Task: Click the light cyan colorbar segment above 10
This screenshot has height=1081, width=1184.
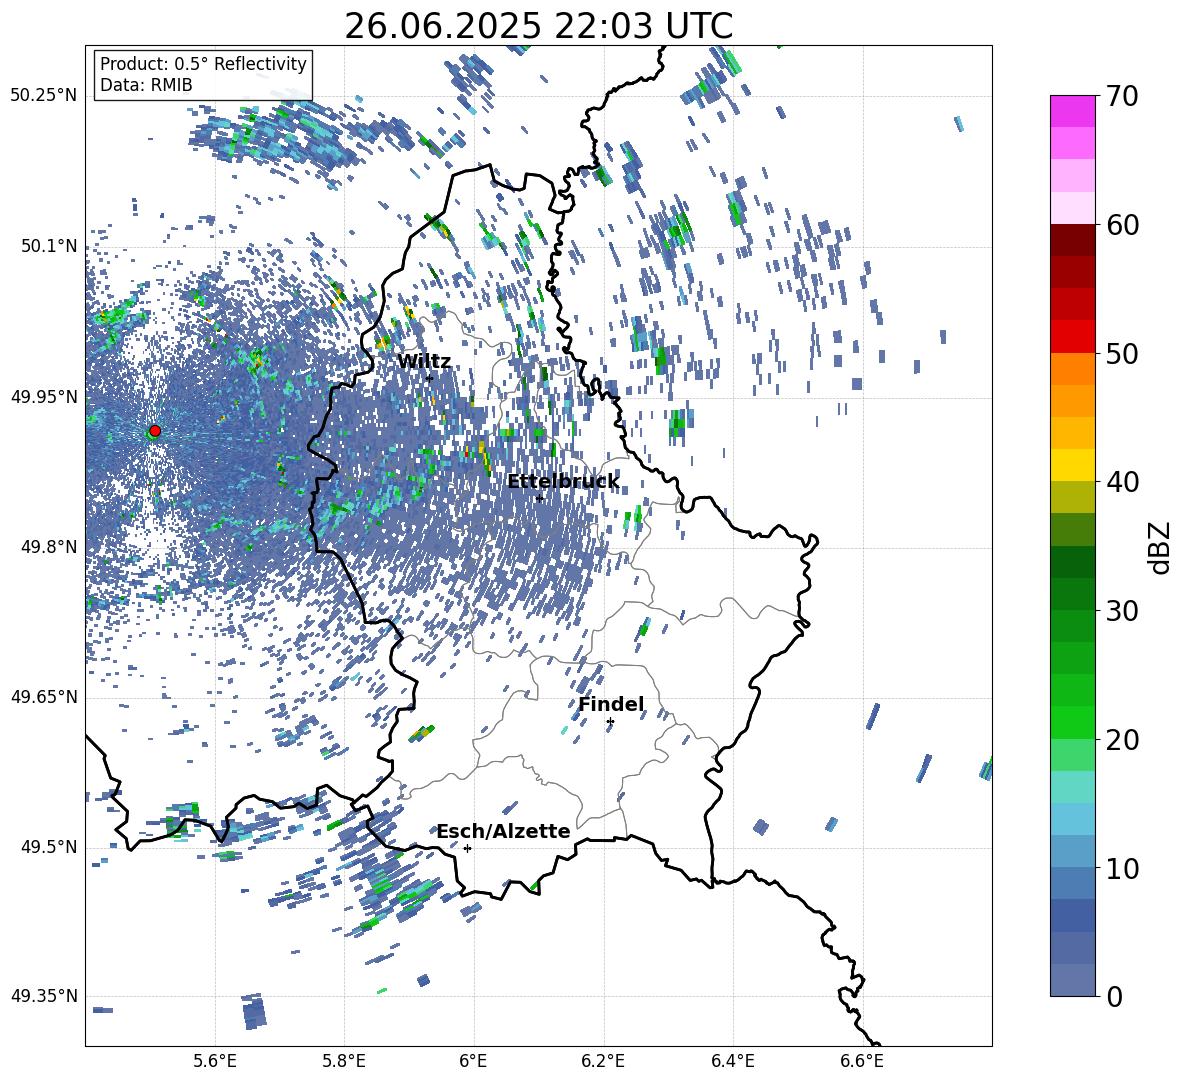Action: tap(1072, 819)
